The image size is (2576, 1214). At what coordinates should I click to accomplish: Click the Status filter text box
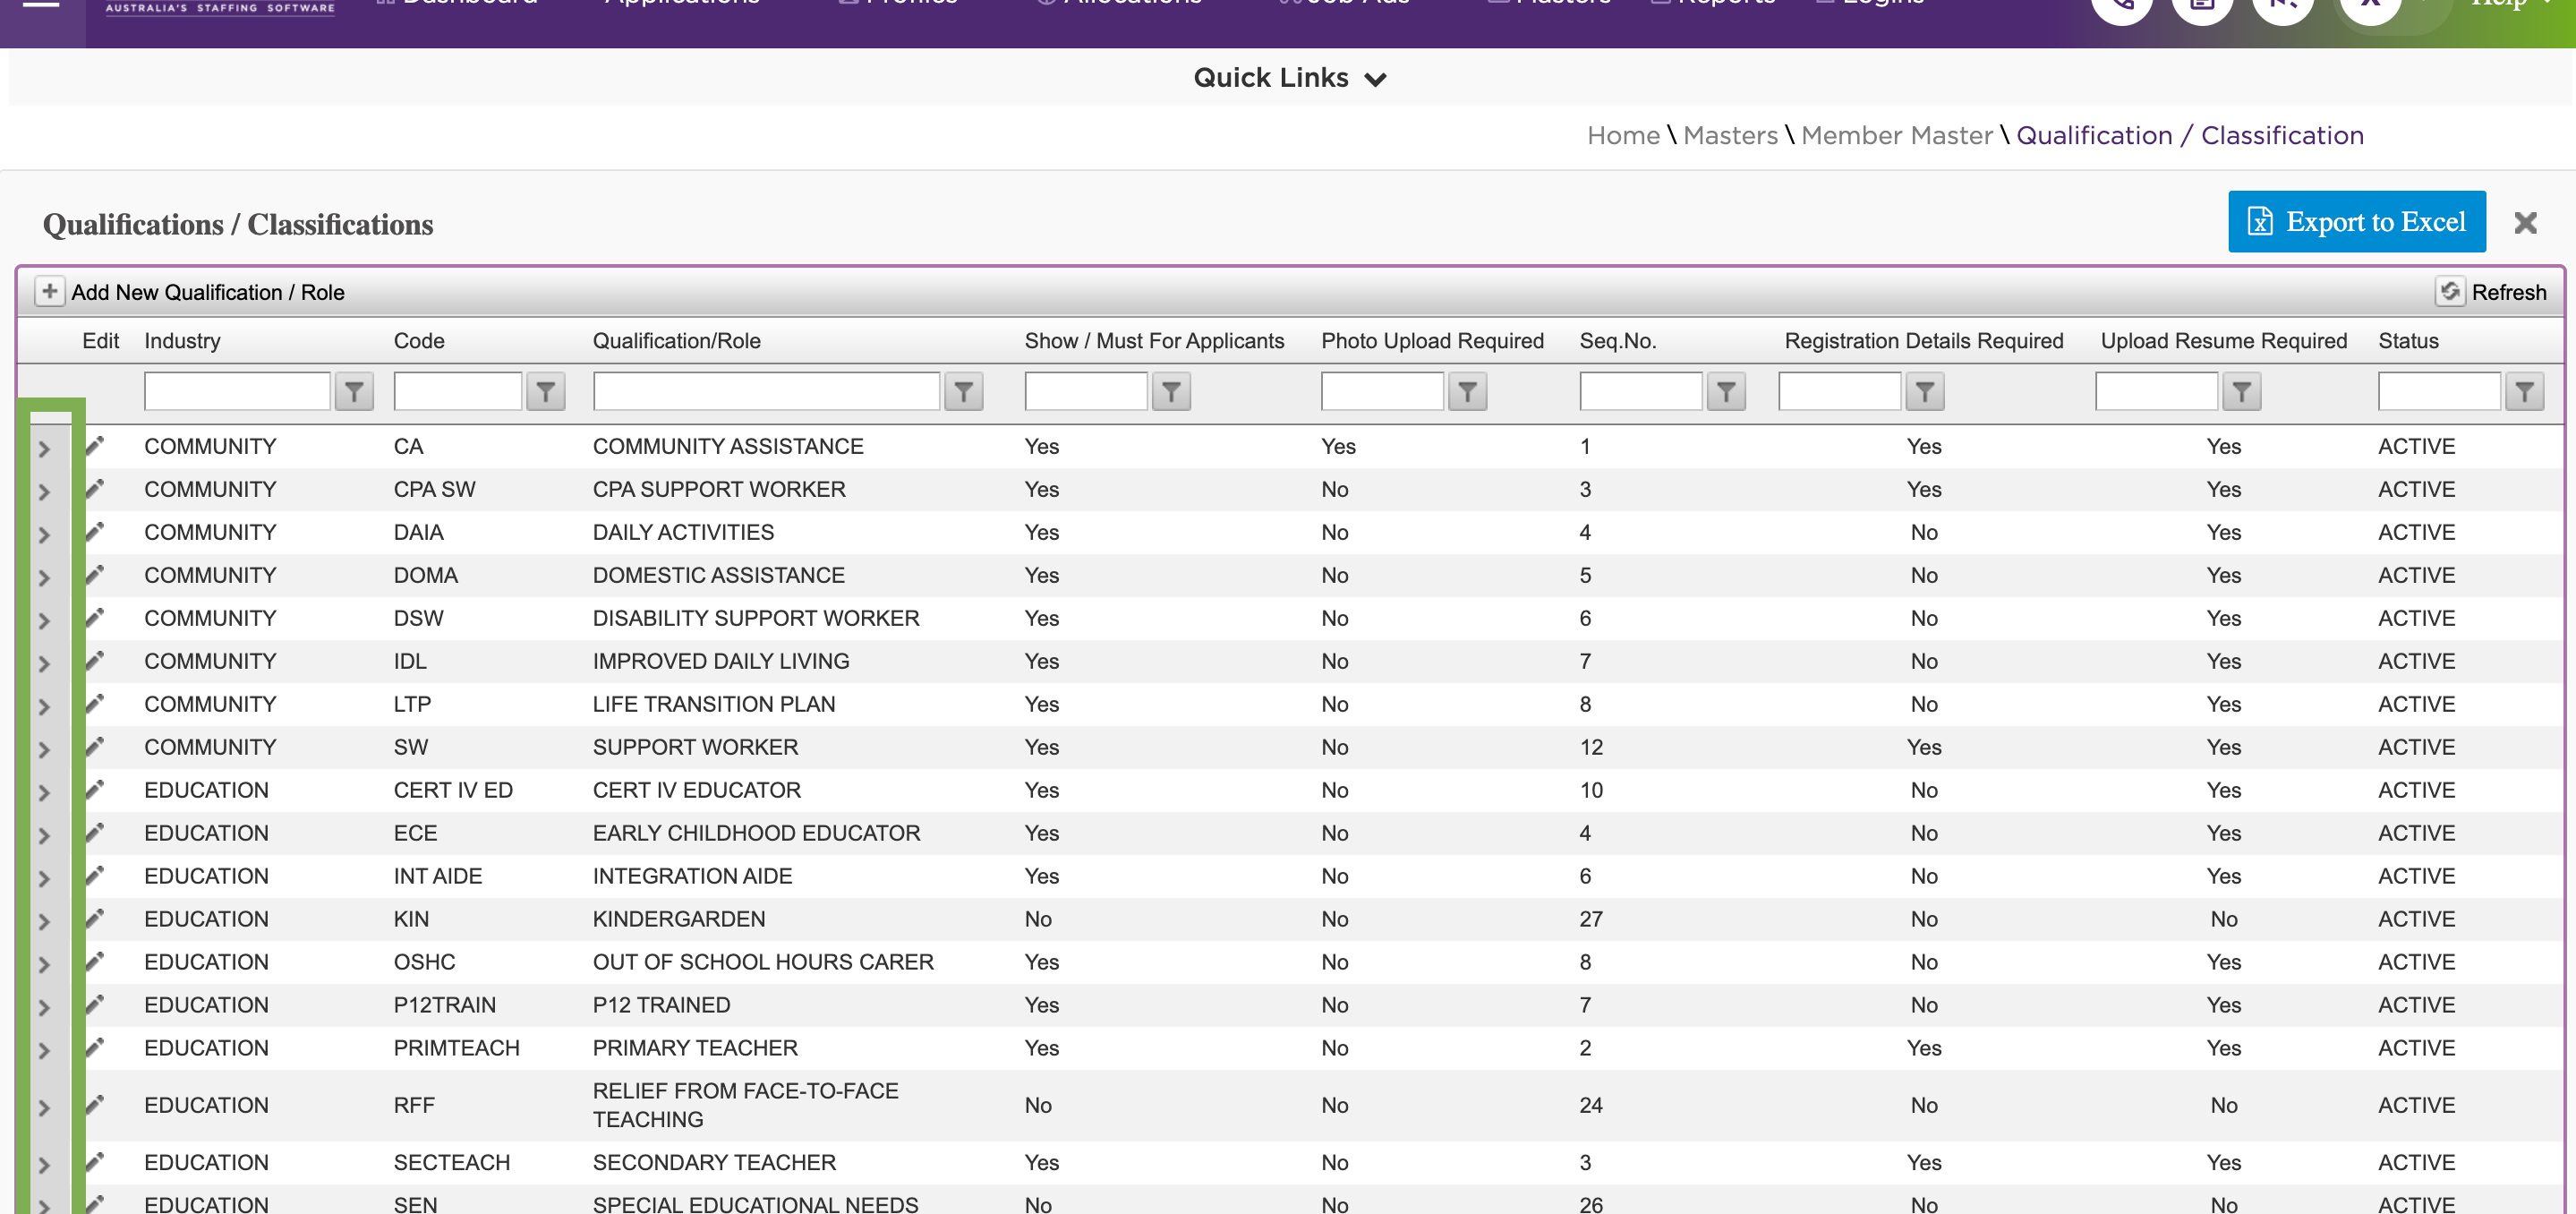click(2439, 391)
